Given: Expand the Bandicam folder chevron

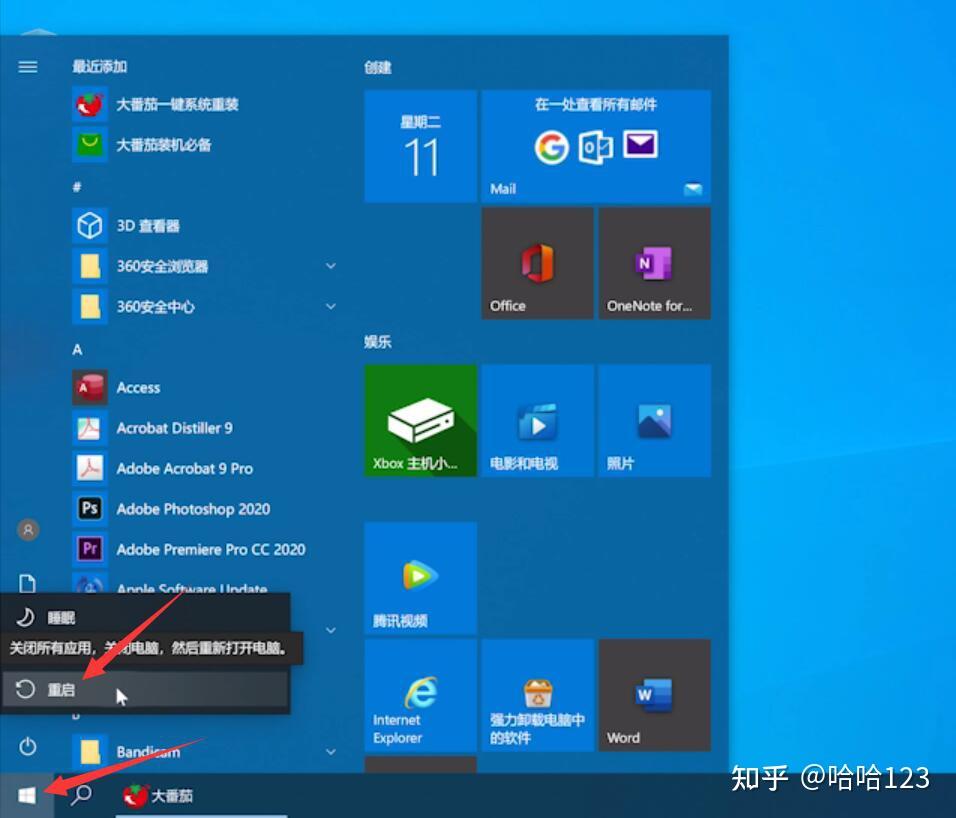Looking at the screenshot, I should click(330, 752).
